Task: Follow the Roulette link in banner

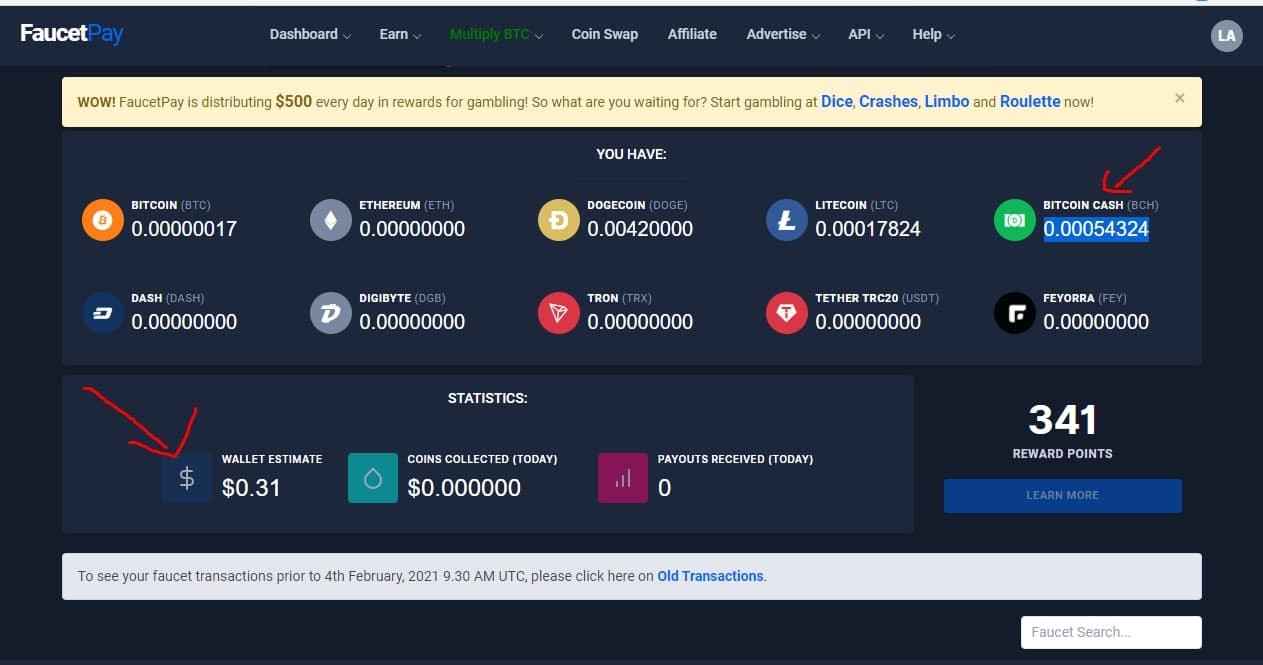Action: (x=1030, y=102)
